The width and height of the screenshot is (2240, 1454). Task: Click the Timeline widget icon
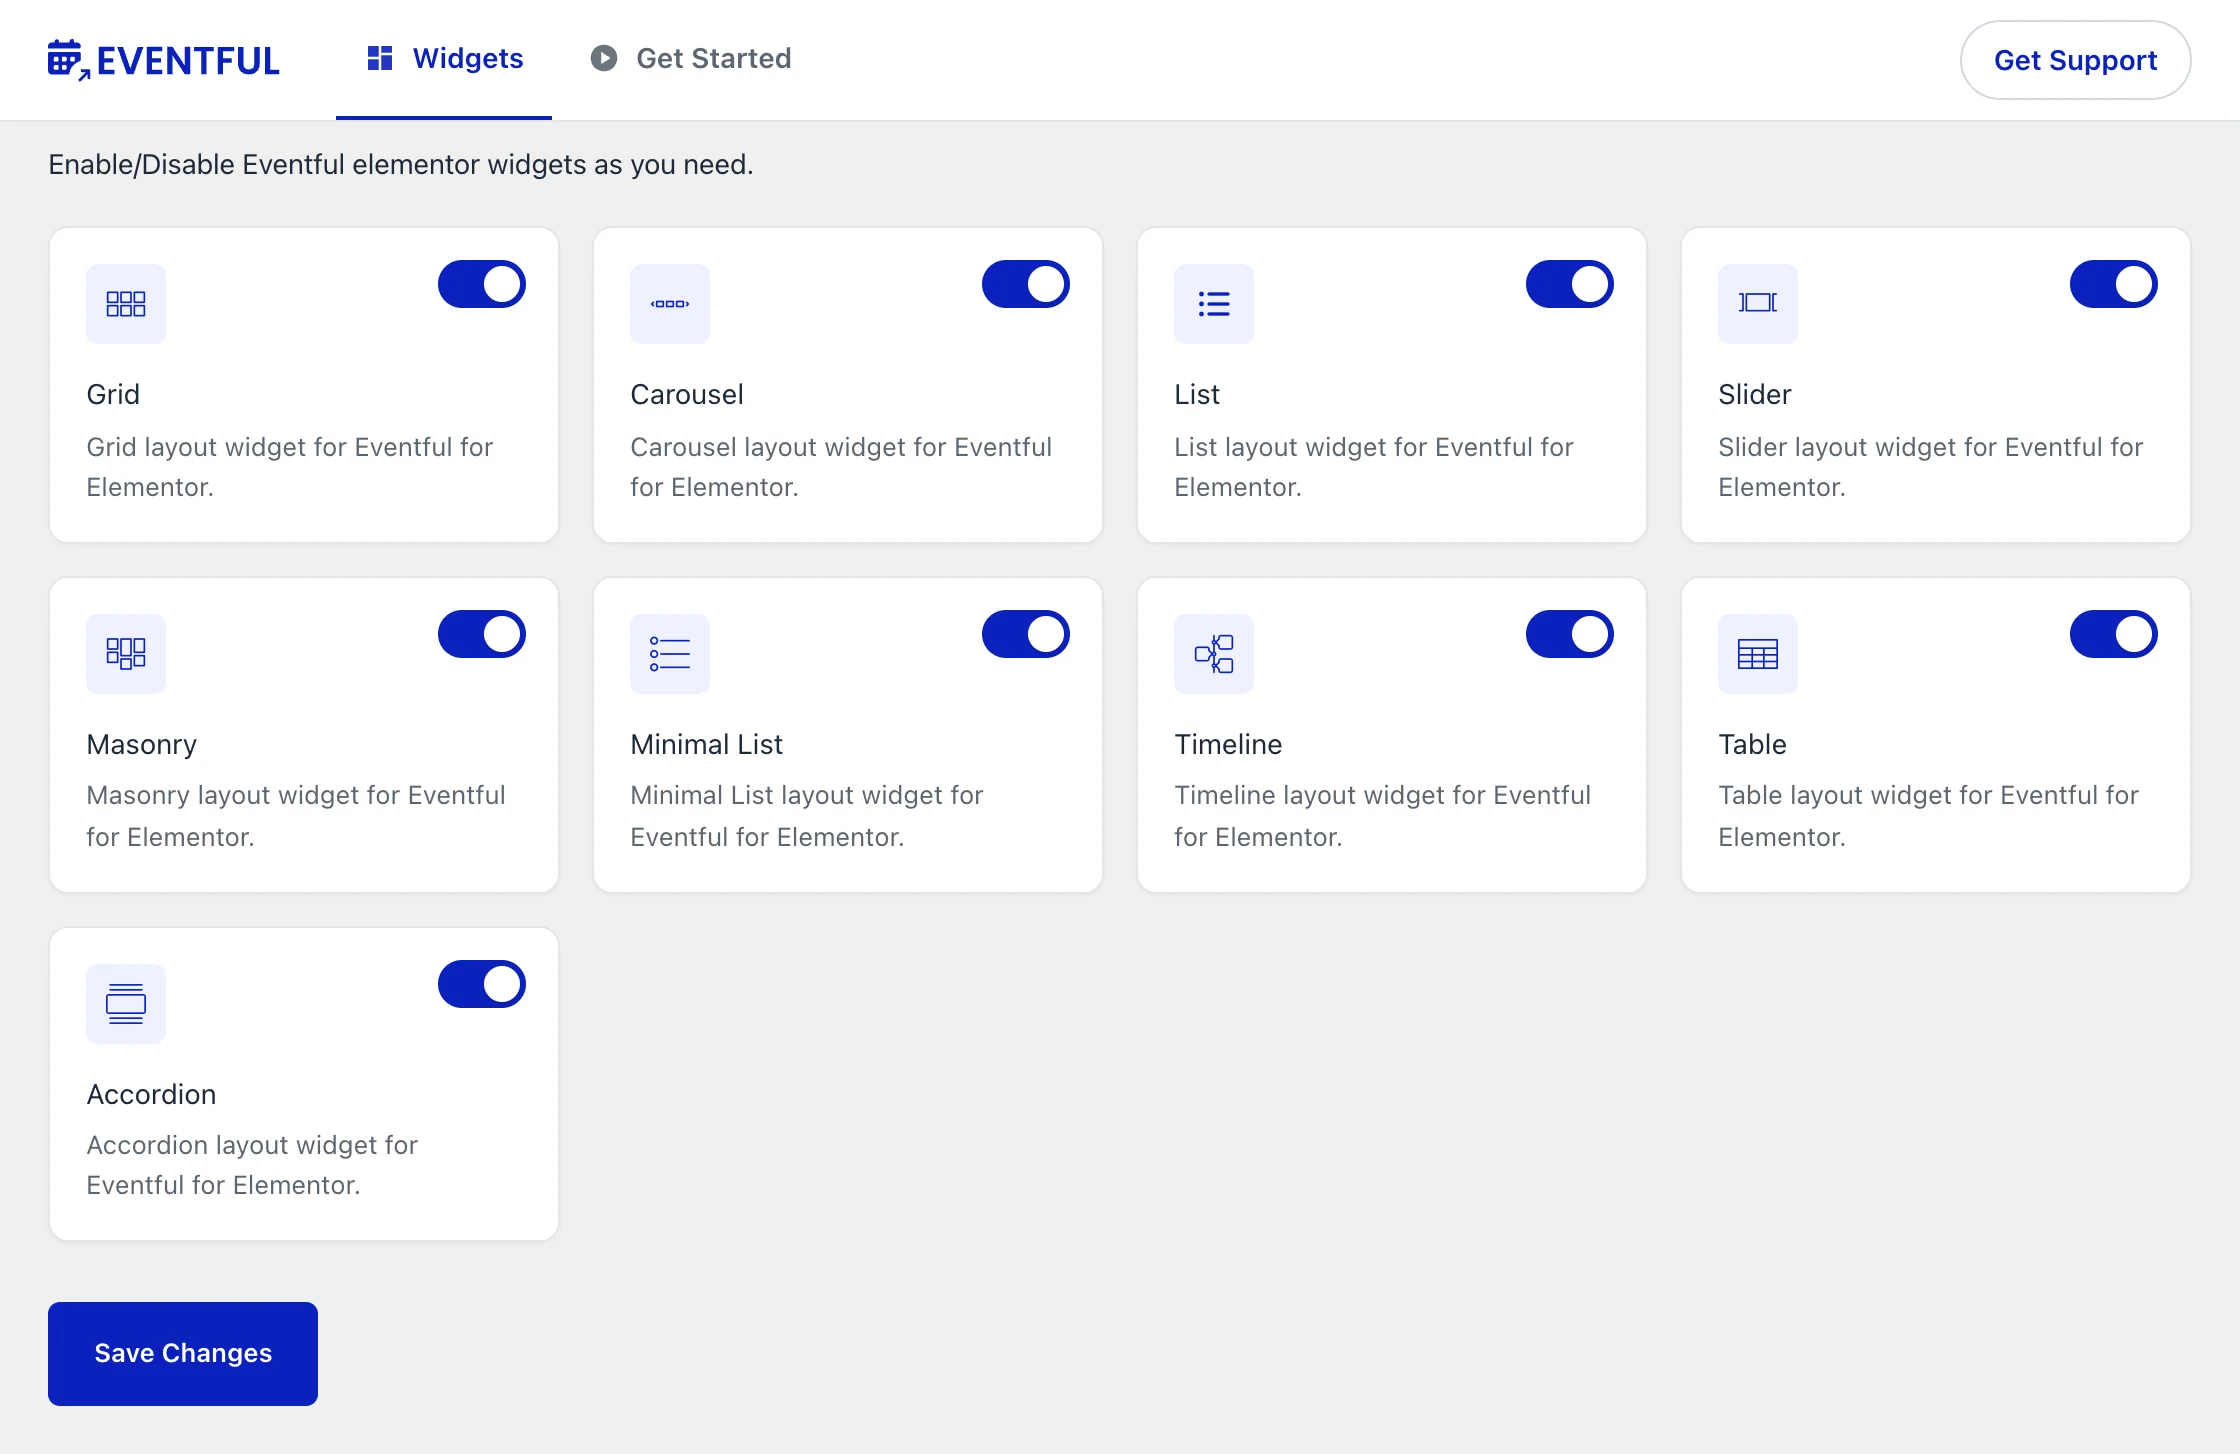click(1214, 654)
